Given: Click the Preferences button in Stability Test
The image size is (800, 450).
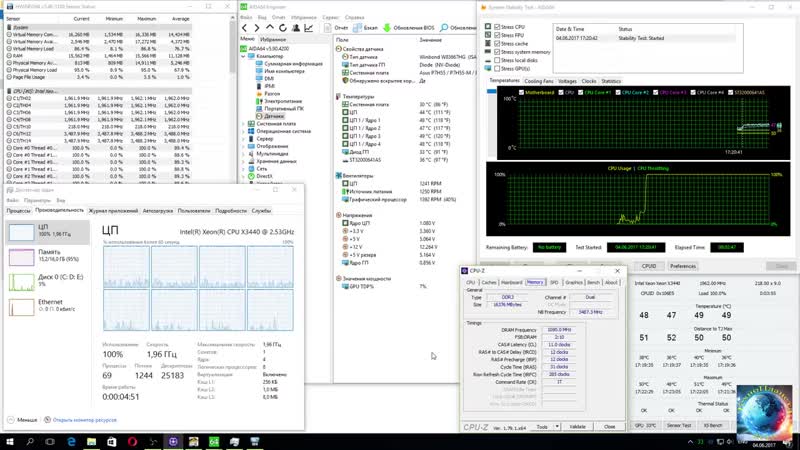Looking at the screenshot, I should point(683,266).
